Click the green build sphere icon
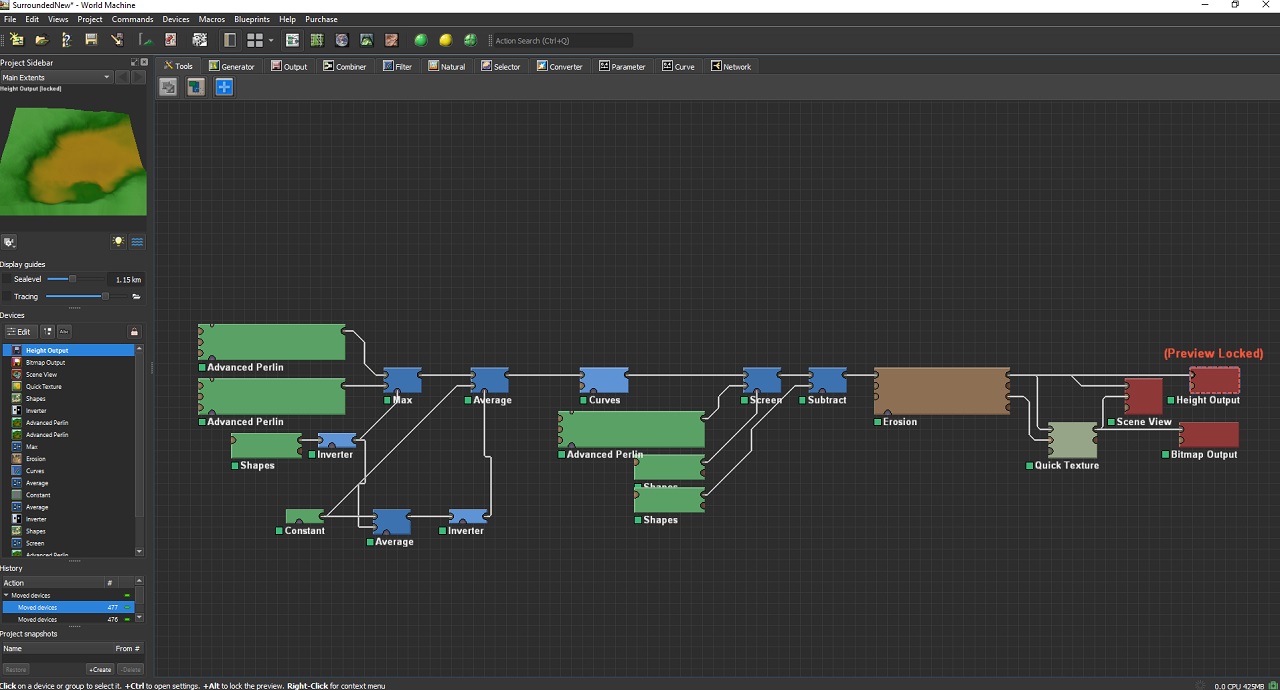The width and height of the screenshot is (1280, 690). (420, 40)
